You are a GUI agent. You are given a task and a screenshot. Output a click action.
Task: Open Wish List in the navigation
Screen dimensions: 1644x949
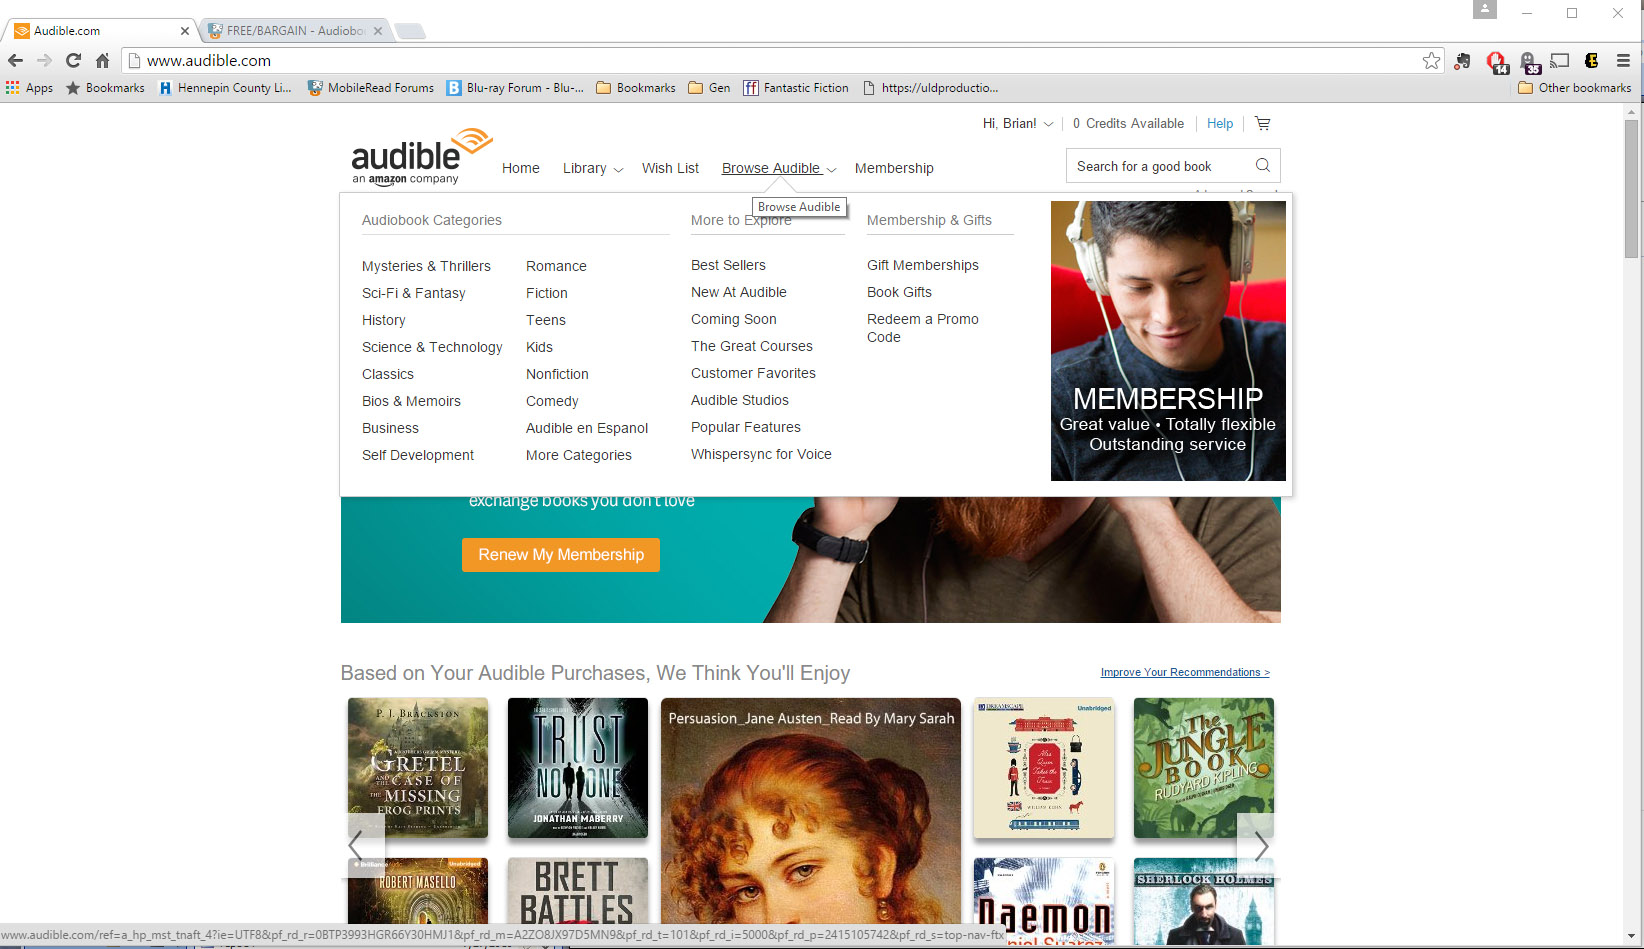[670, 168]
